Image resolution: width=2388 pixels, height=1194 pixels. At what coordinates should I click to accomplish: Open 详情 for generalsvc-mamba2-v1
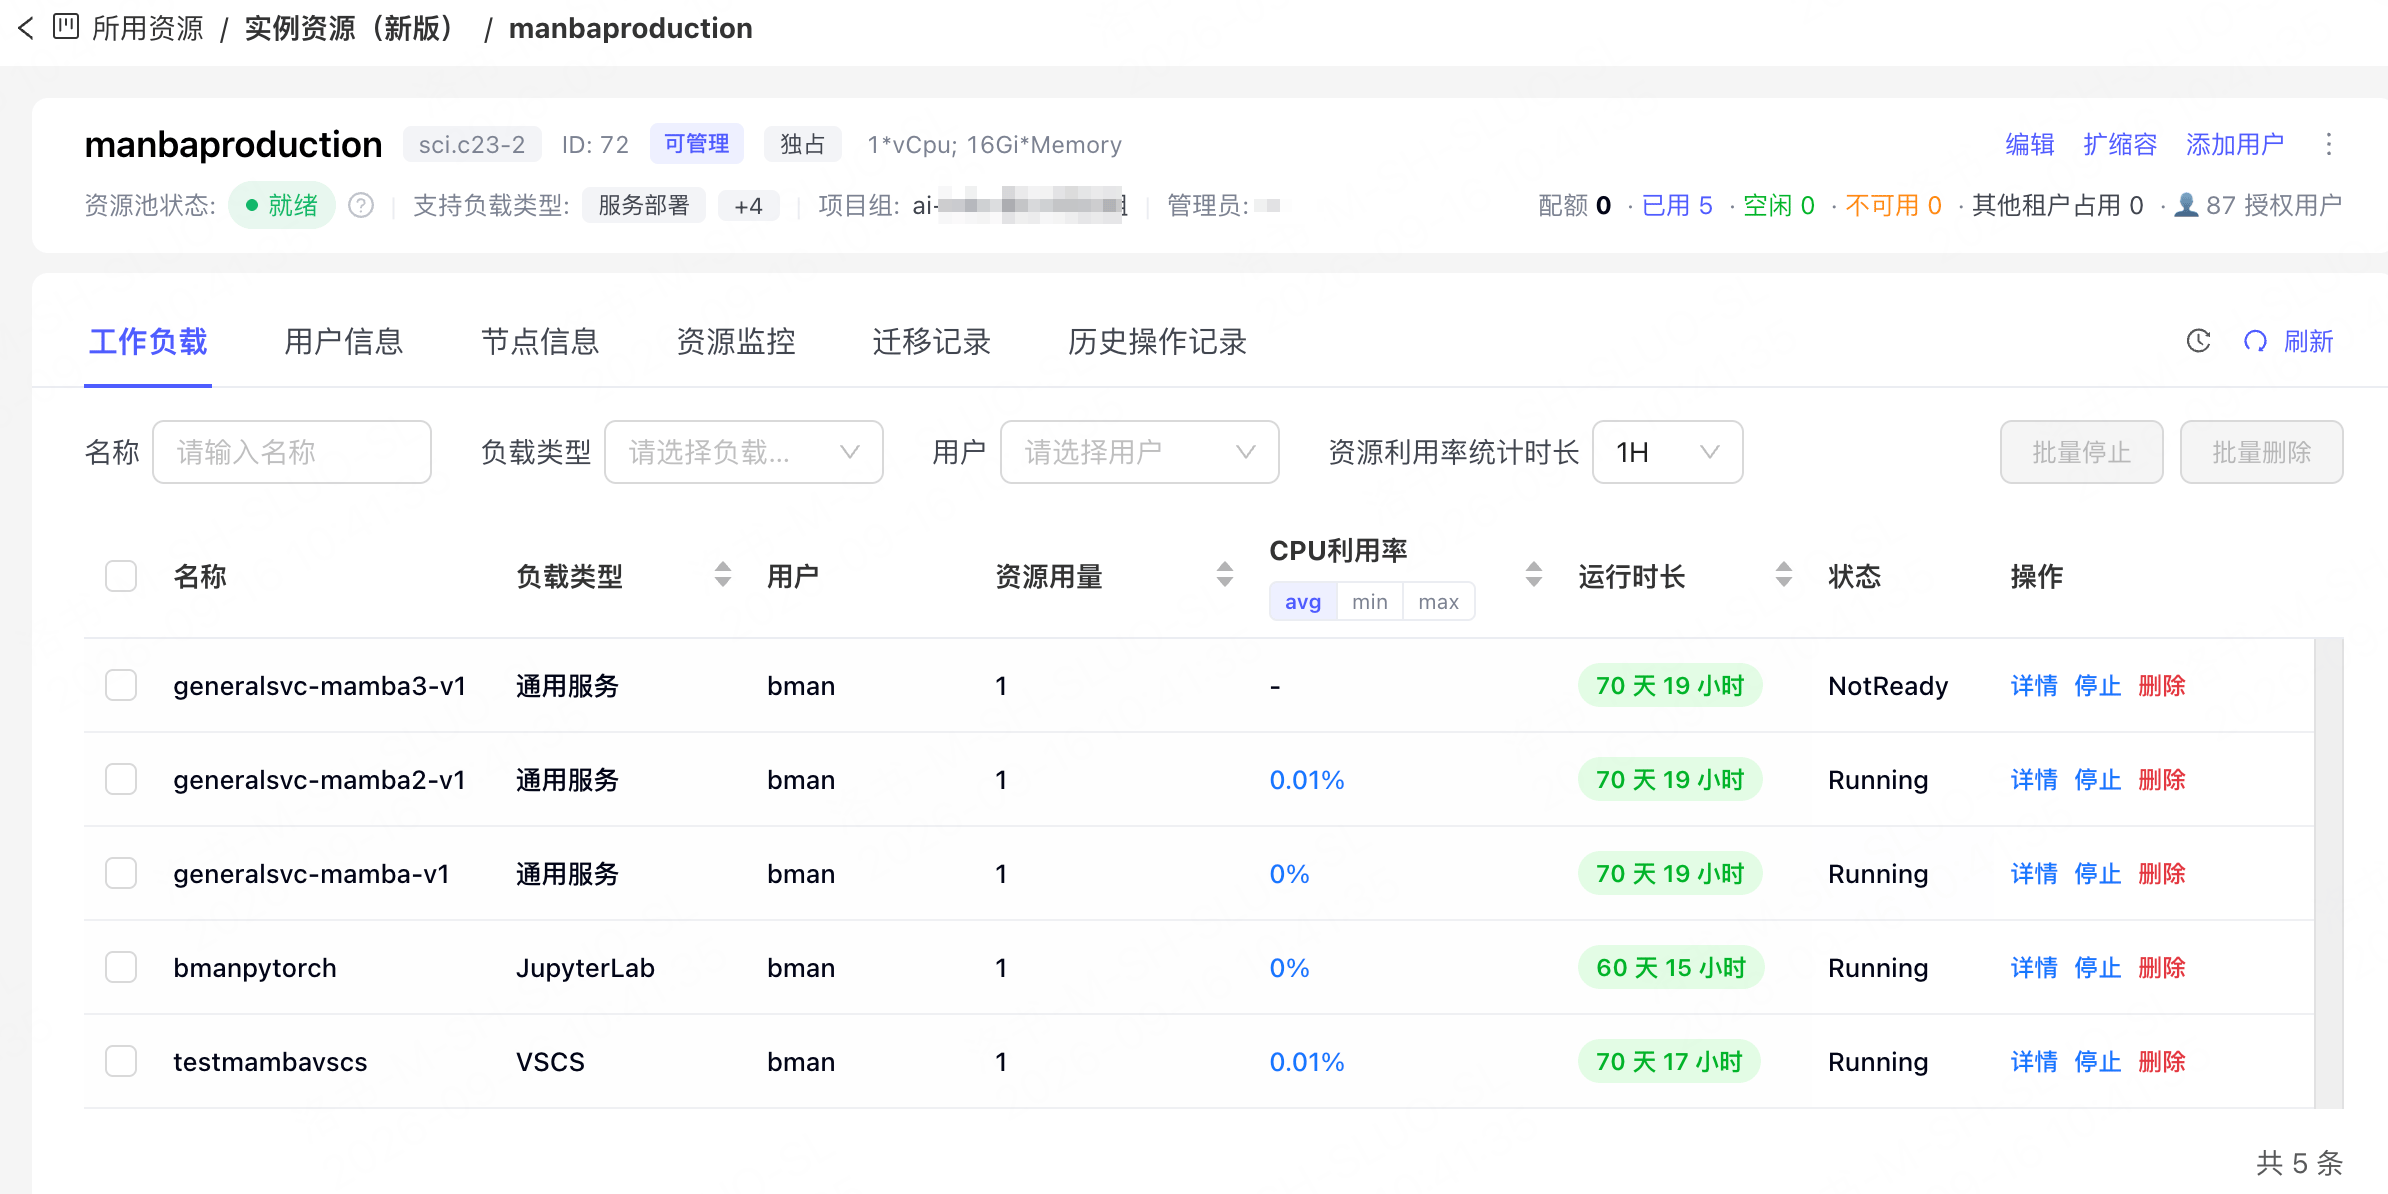point(2034,780)
